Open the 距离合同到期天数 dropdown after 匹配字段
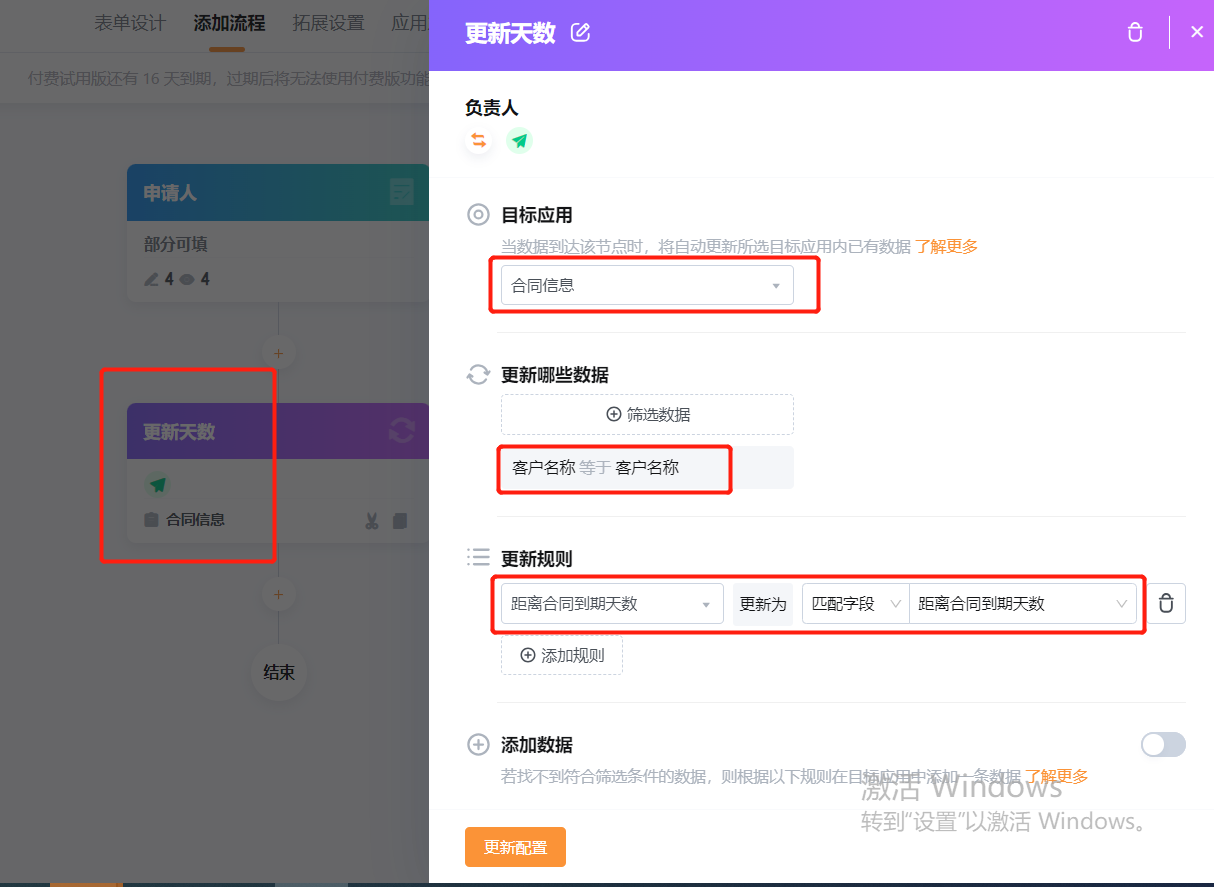 pyautogui.click(x=1023, y=604)
